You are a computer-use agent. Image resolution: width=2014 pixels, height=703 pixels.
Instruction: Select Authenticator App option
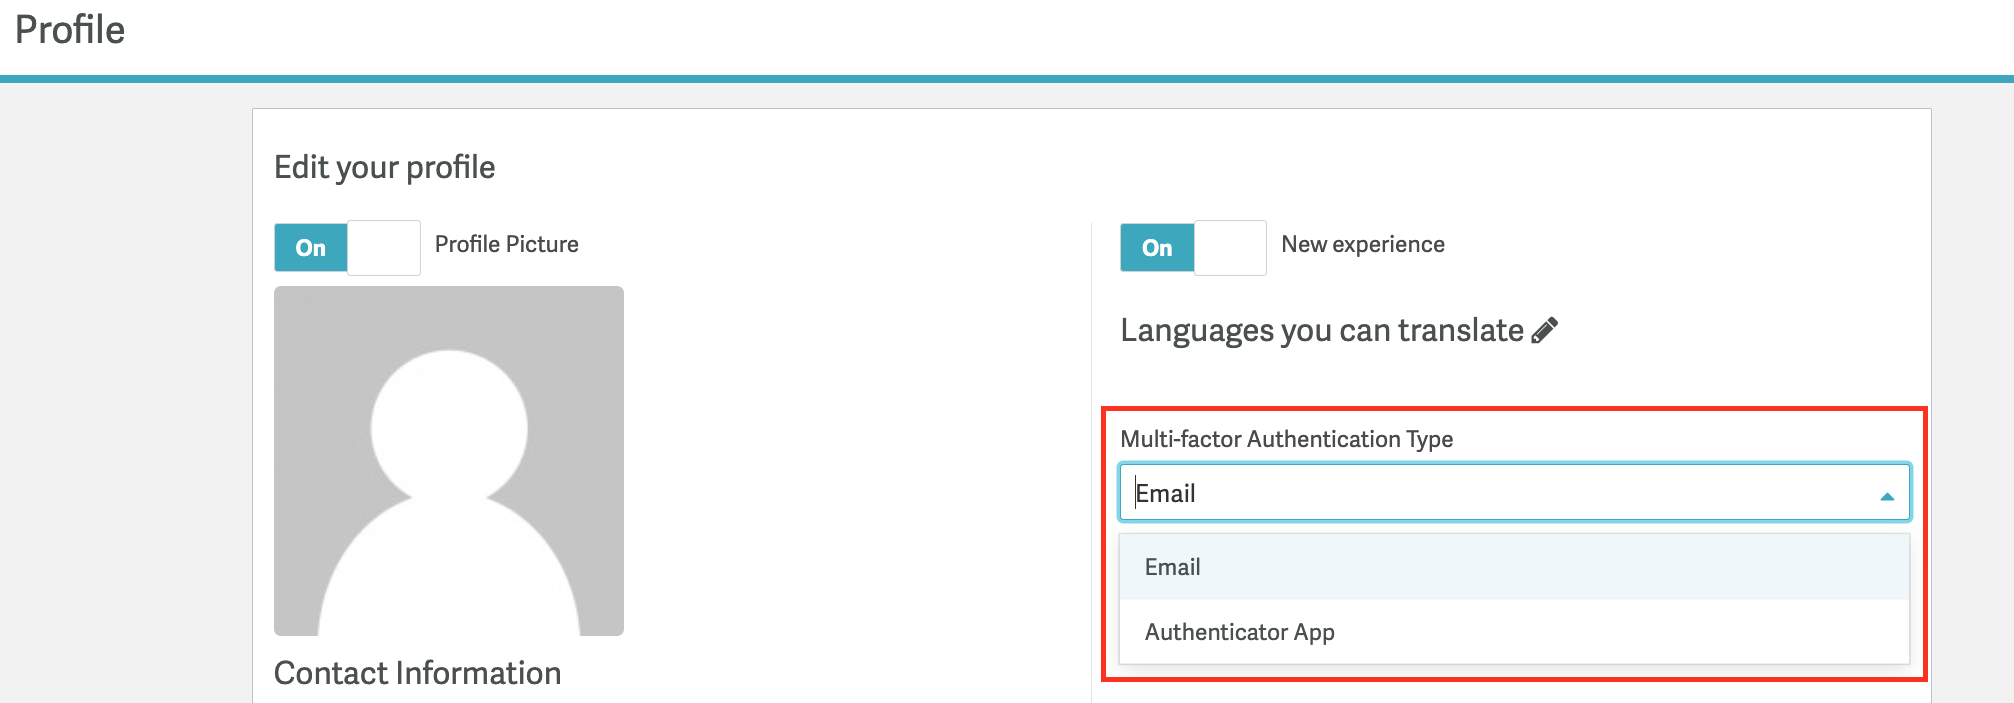click(x=1514, y=632)
